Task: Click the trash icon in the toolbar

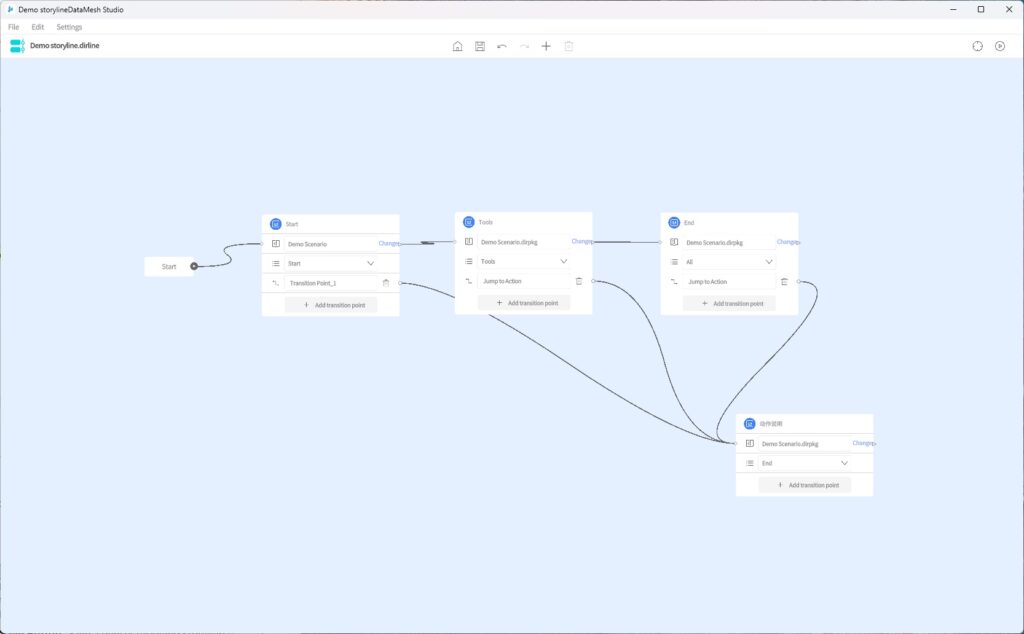Action: point(568,45)
